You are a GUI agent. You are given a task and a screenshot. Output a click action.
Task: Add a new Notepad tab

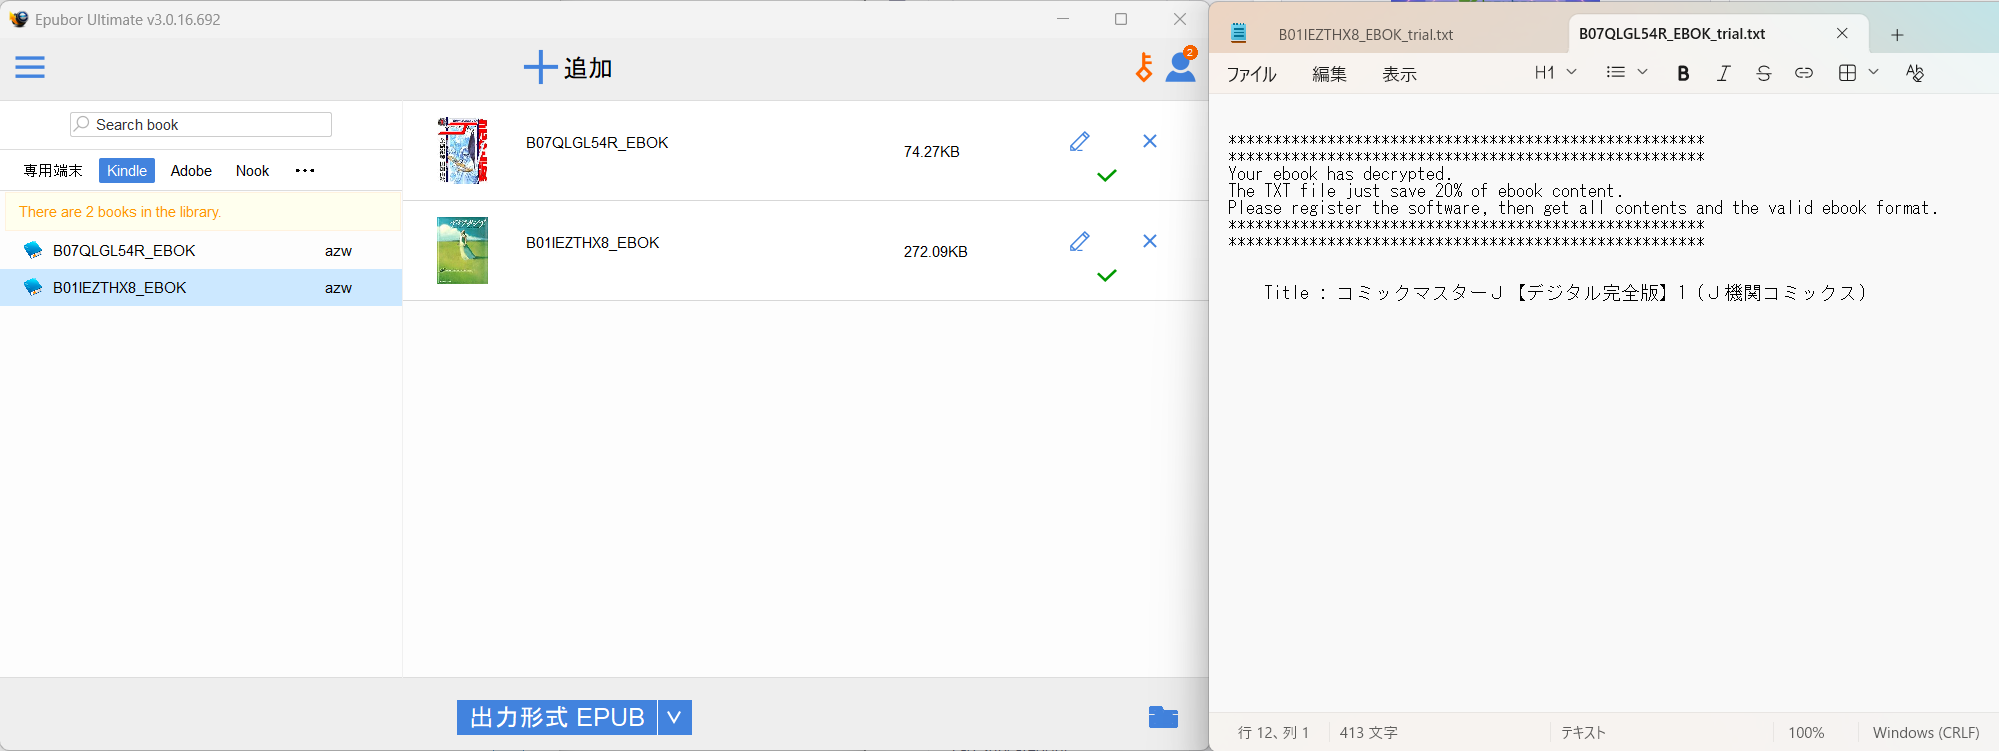[1896, 35]
